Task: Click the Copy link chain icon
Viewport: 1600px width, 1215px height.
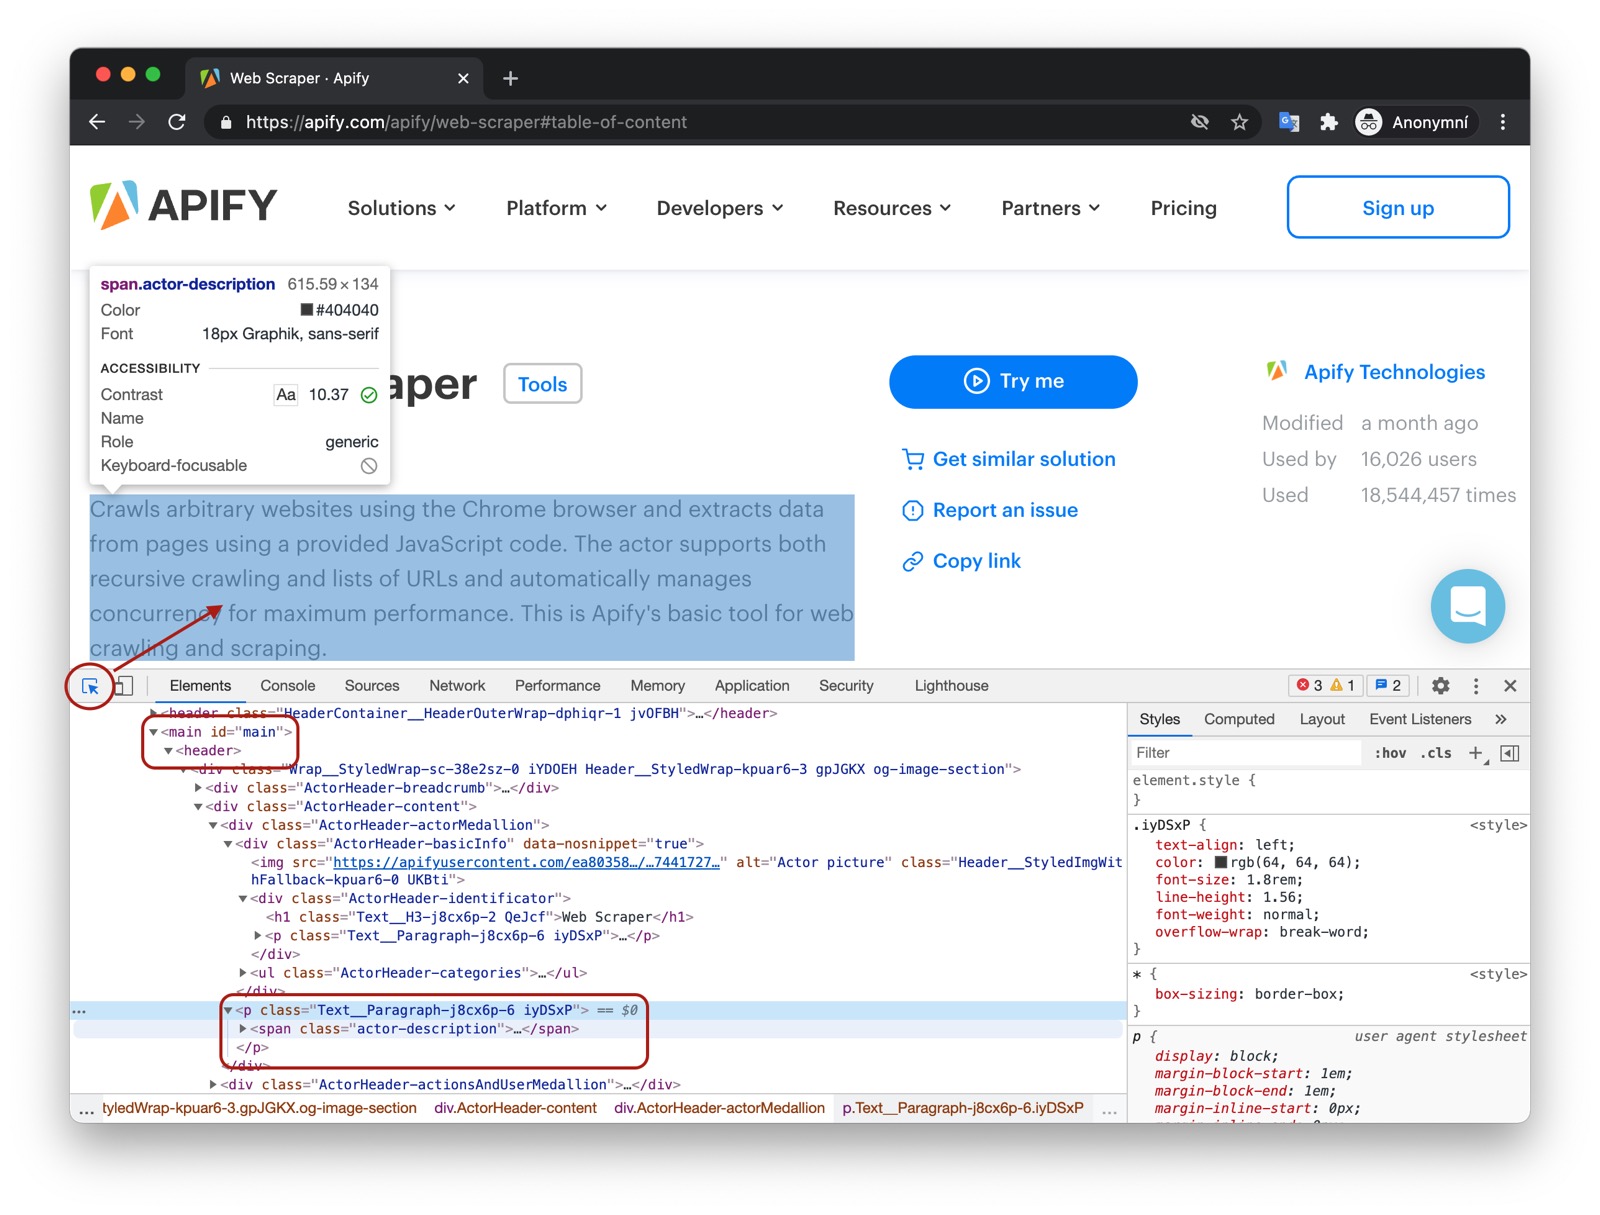Action: click(x=913, y=561)
